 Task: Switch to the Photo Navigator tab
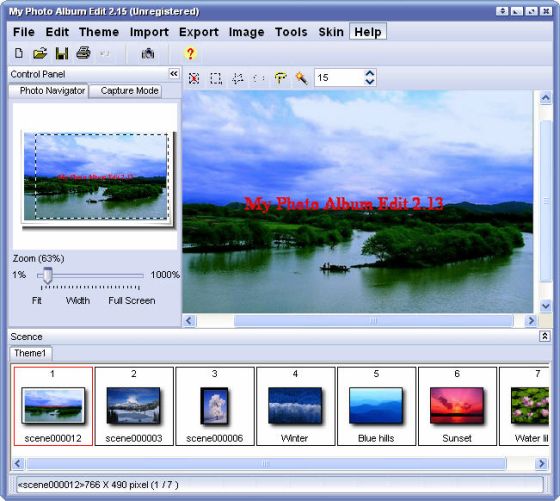(x=49, y=91)
